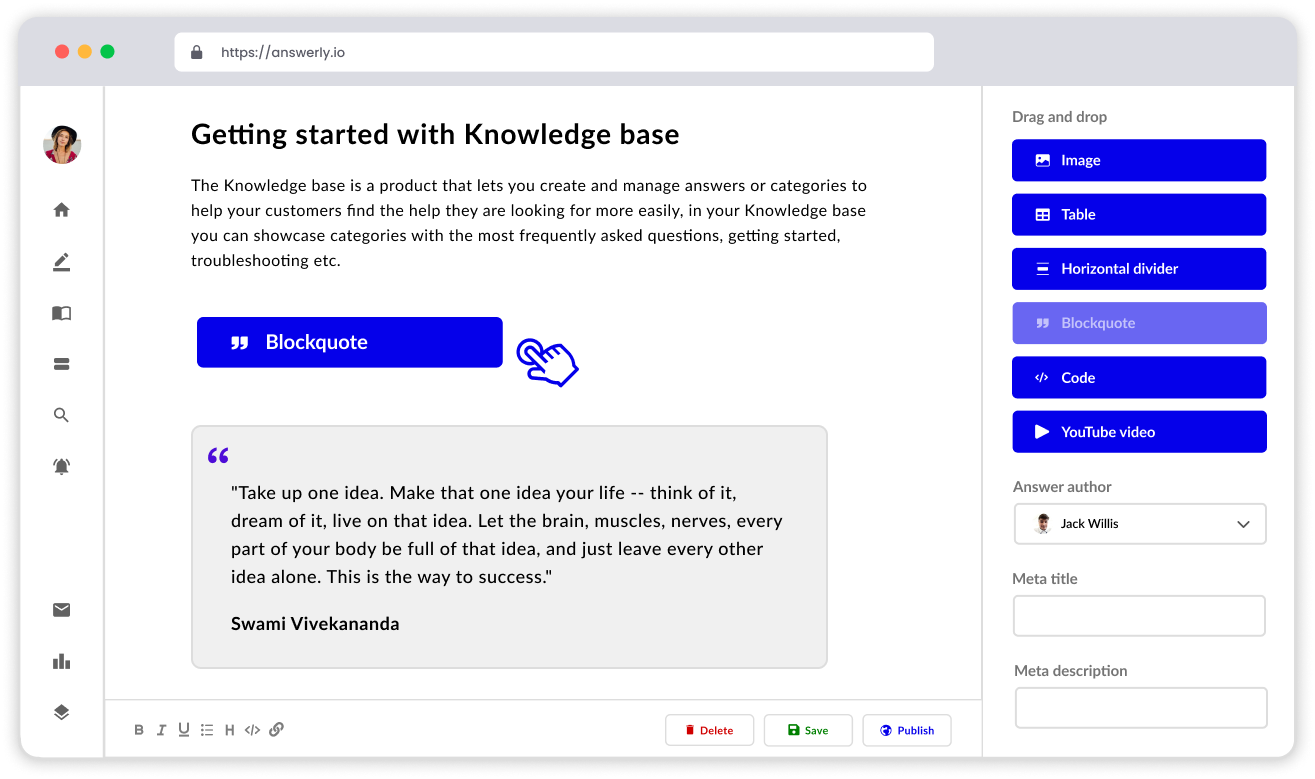Go to Home via sidebar house icon
This screenshot has width=1315, height=779.
pyautogui.click(x=62, y=210)
